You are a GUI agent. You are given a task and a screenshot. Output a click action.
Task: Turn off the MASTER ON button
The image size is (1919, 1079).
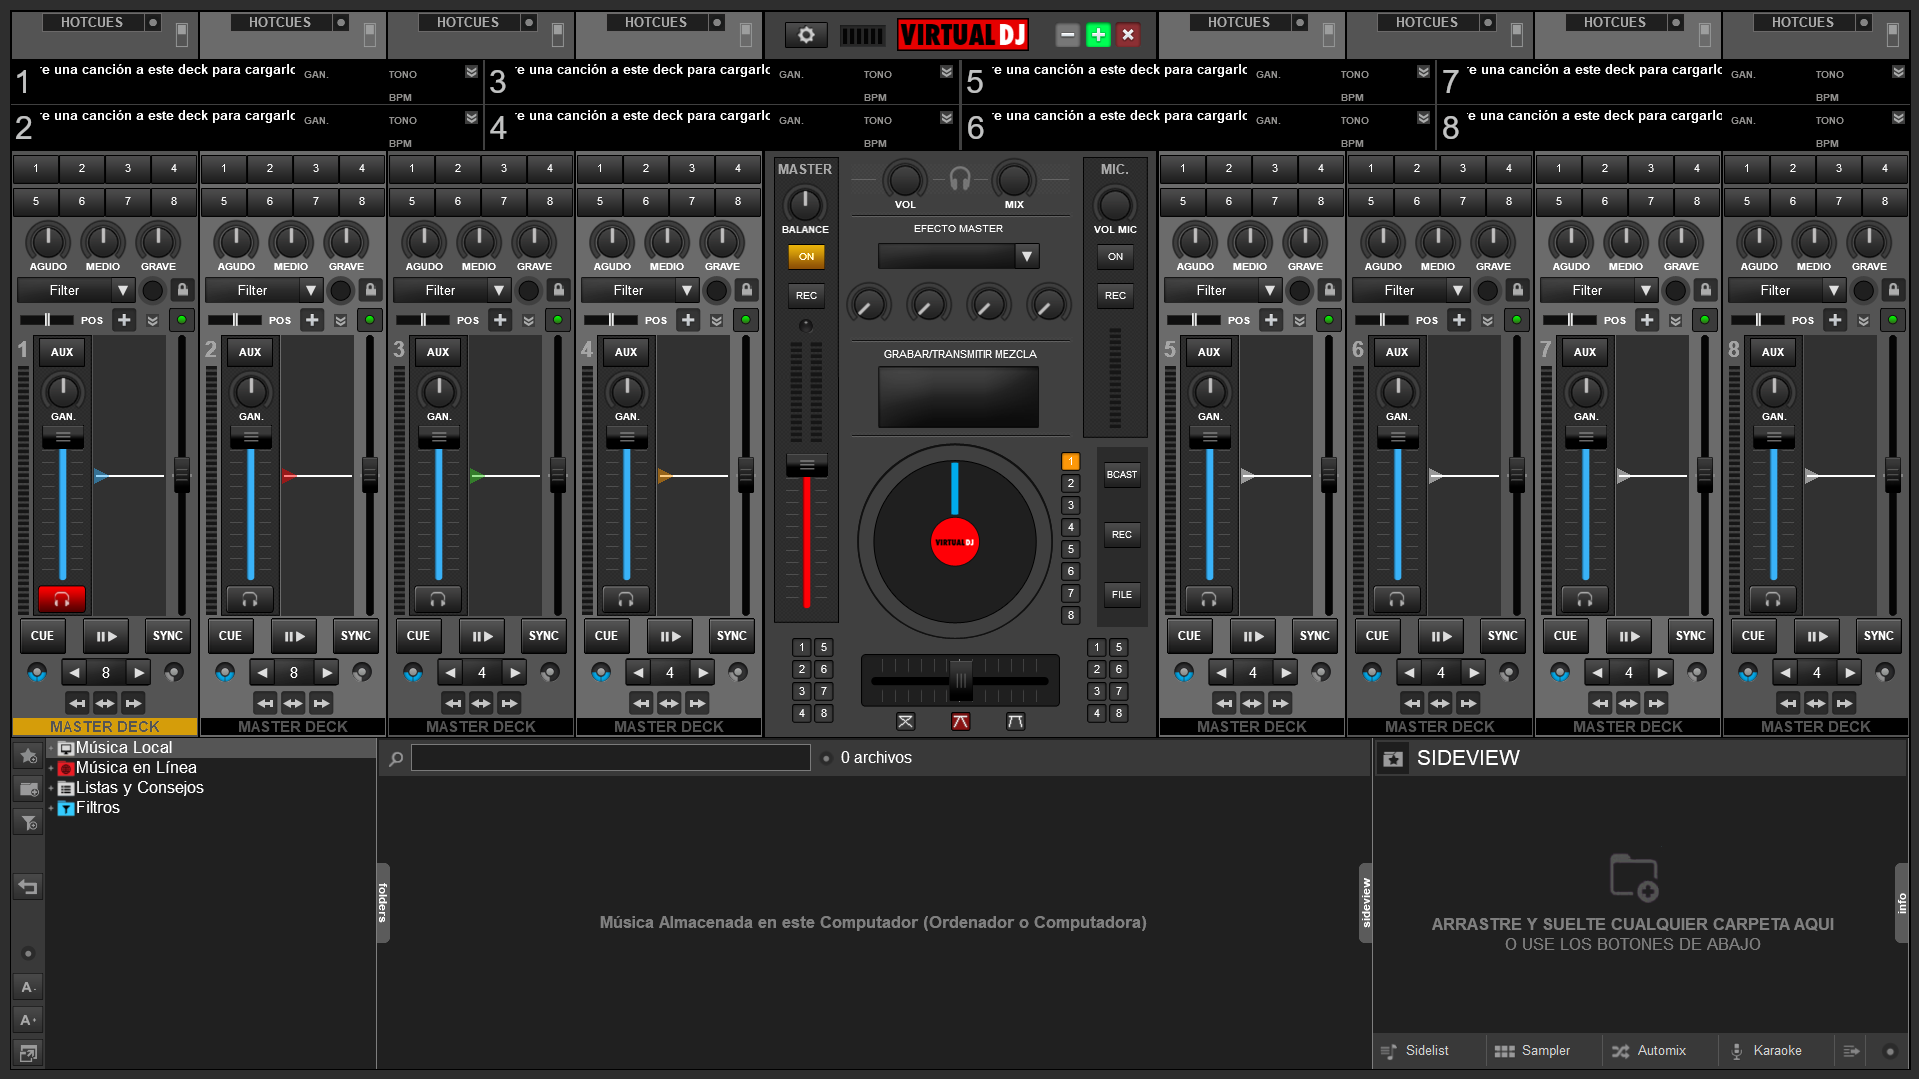pos(806,257)
